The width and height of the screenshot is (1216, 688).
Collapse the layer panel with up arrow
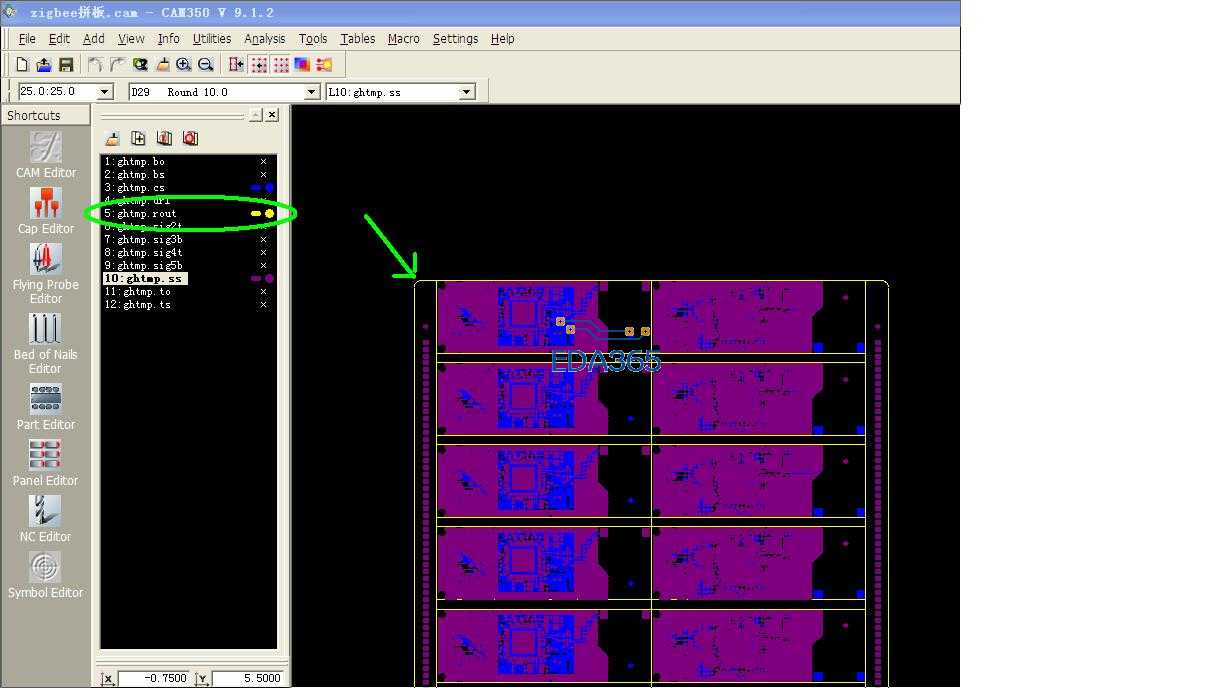(x=256, y=115)
